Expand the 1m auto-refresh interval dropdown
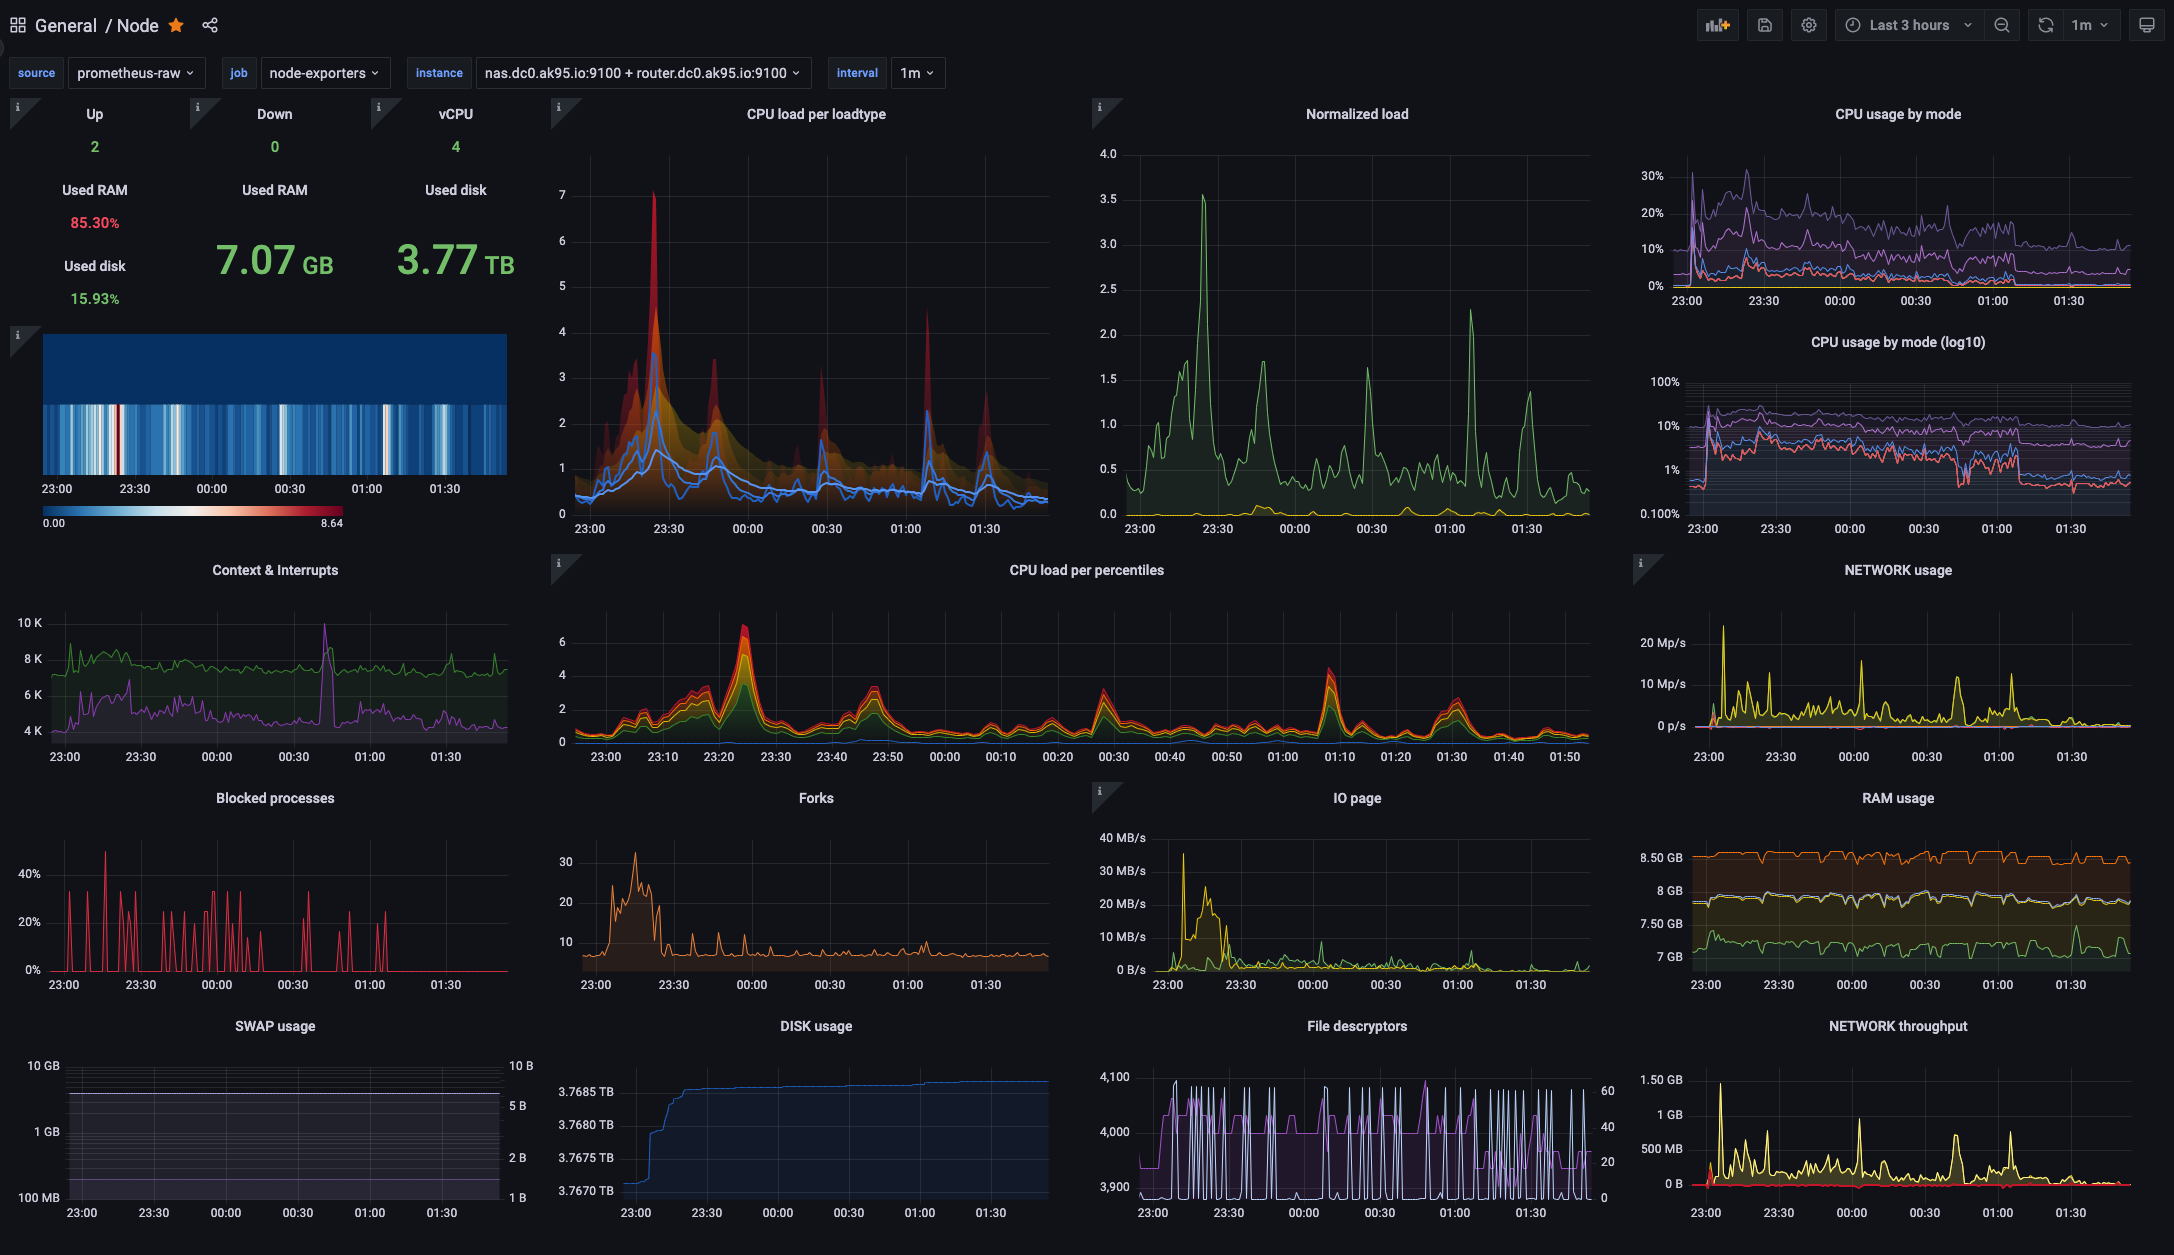Image resolution: width=2174 pixels, height=1255 pixels. click(x=2089, y=25)
